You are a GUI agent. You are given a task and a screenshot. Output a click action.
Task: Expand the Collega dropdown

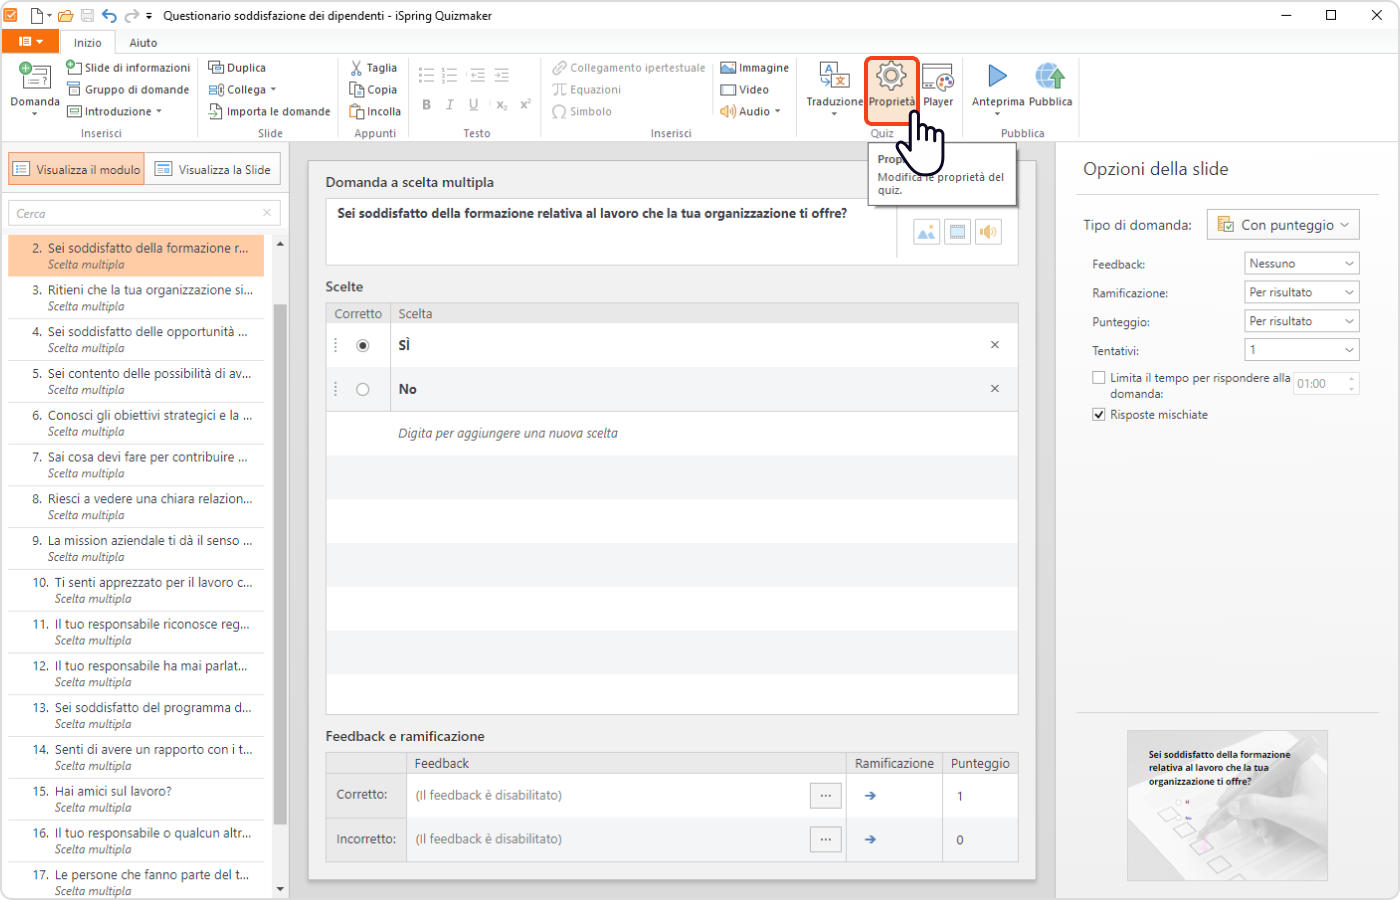pyautogui.click(x=242, y=90)
